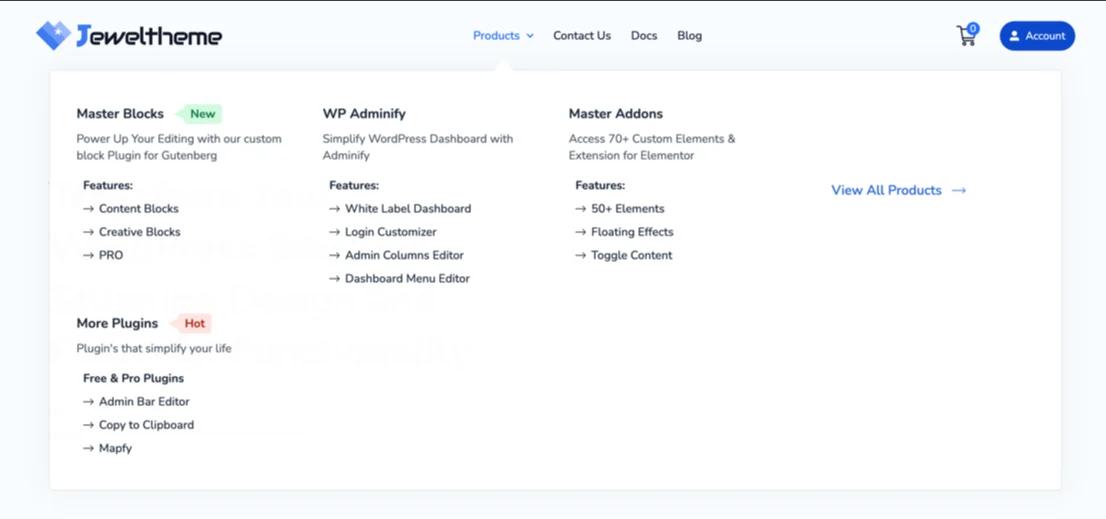Go to the Docs menu item
Image resolution: width=1106 pixels, height=519 pixels.
tap(644, 35)
